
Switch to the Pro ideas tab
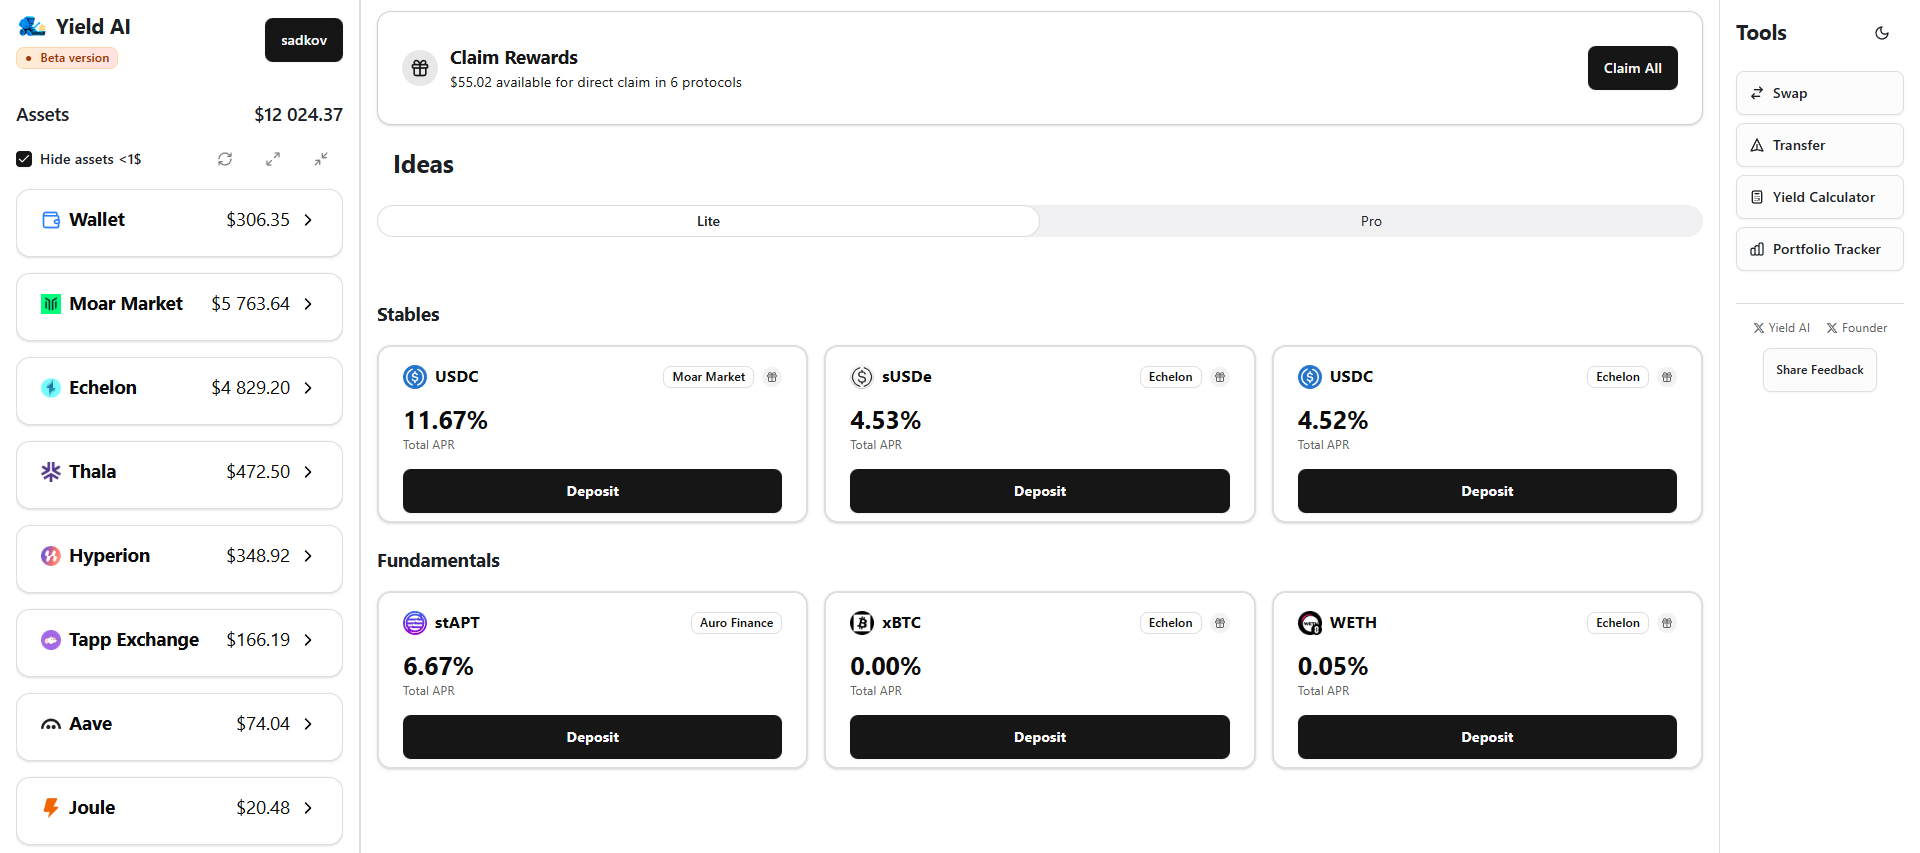coord(1370,221)
